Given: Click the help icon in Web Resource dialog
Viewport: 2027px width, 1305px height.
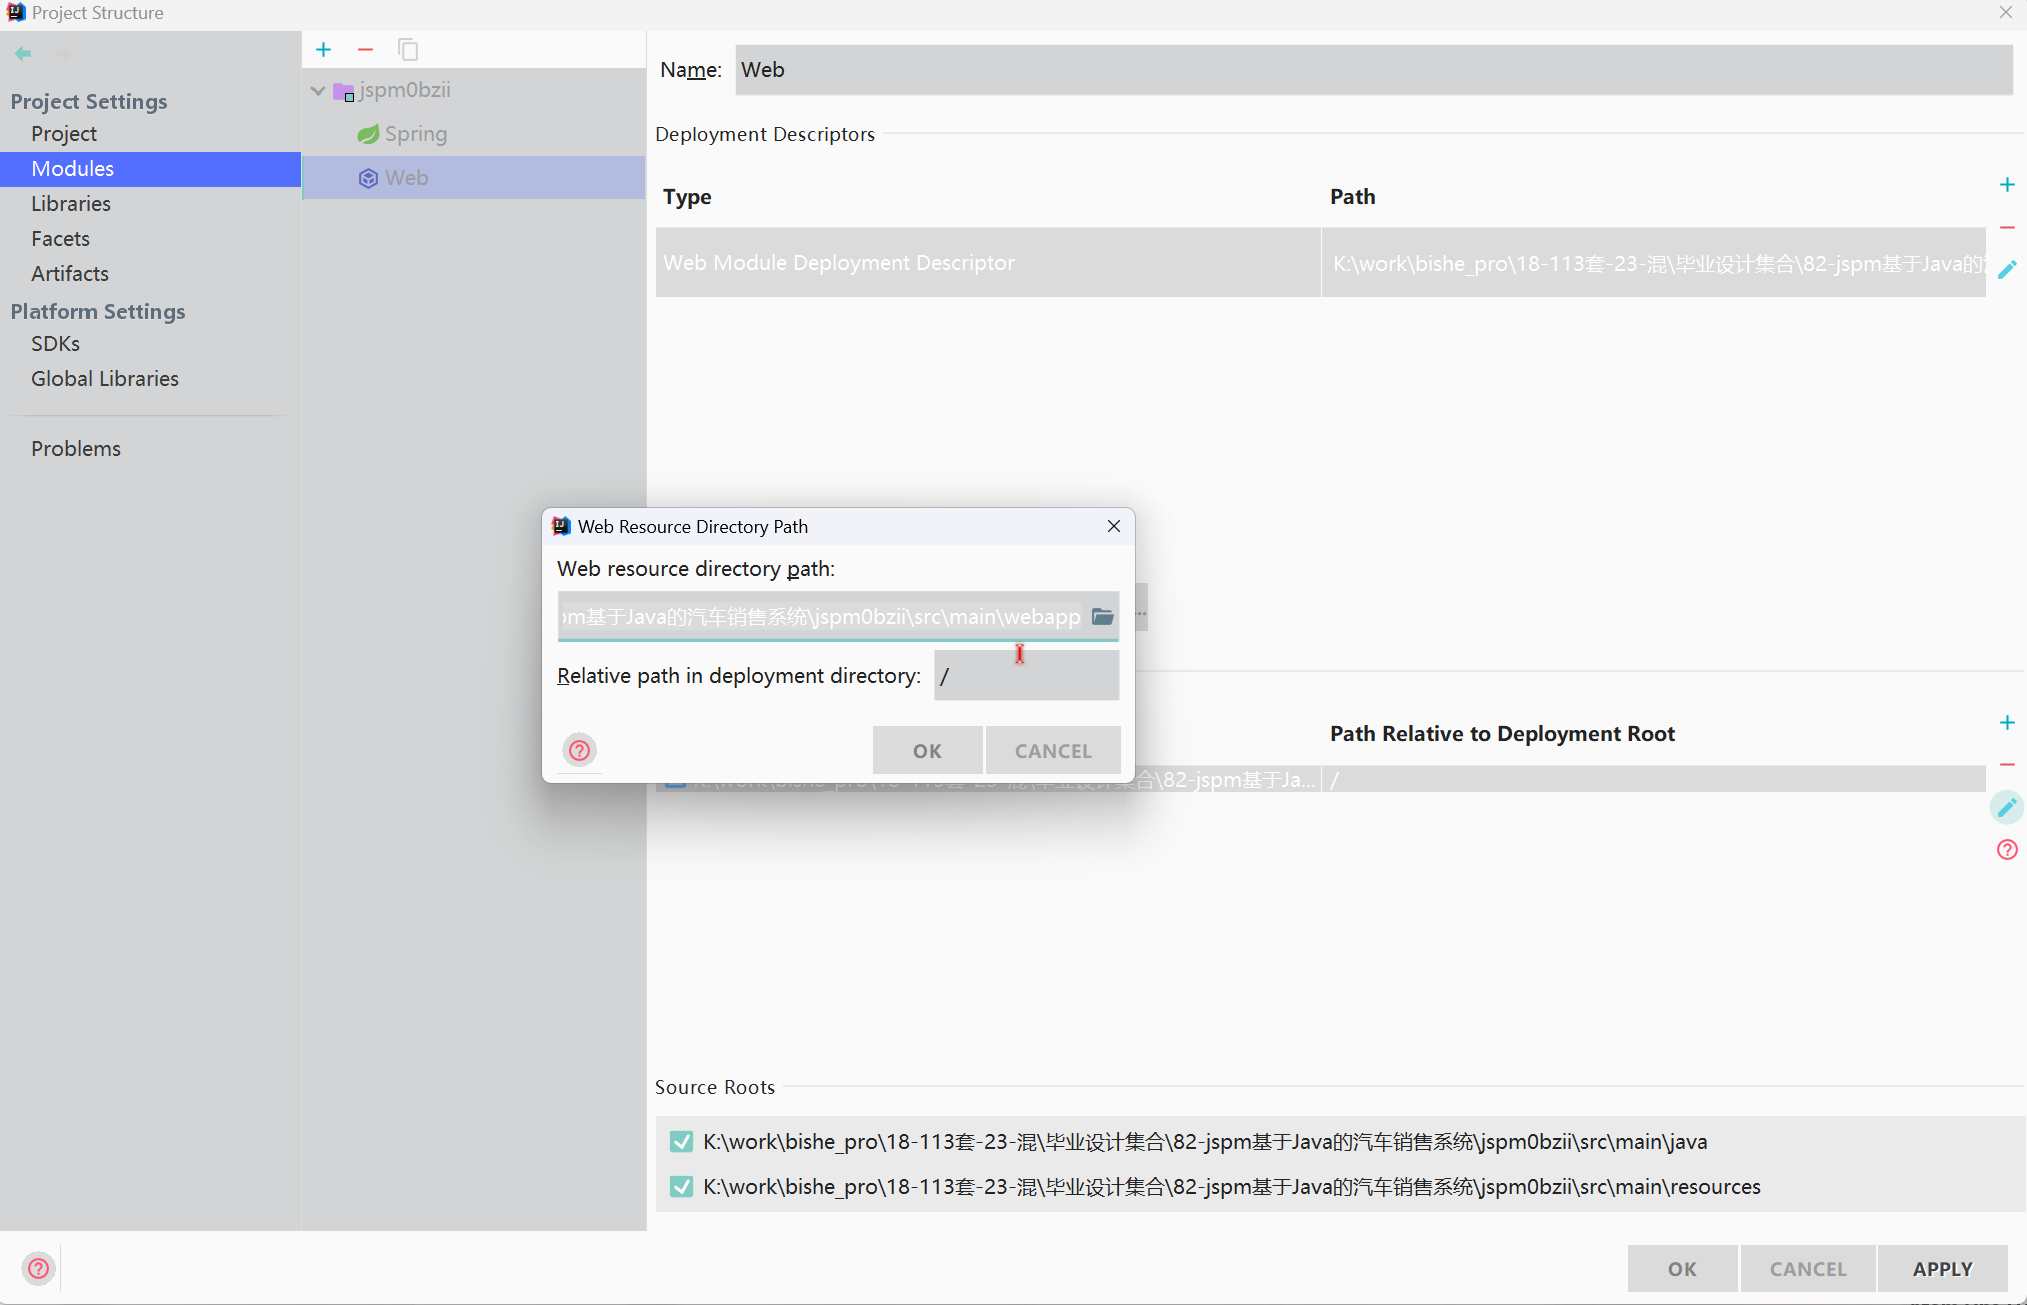Looking at the screenshot, I should (579, 750).
